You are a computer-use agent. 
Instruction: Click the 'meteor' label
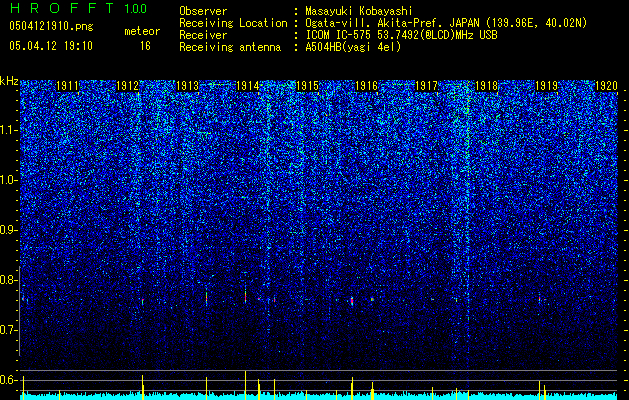(x=142, y=31)
